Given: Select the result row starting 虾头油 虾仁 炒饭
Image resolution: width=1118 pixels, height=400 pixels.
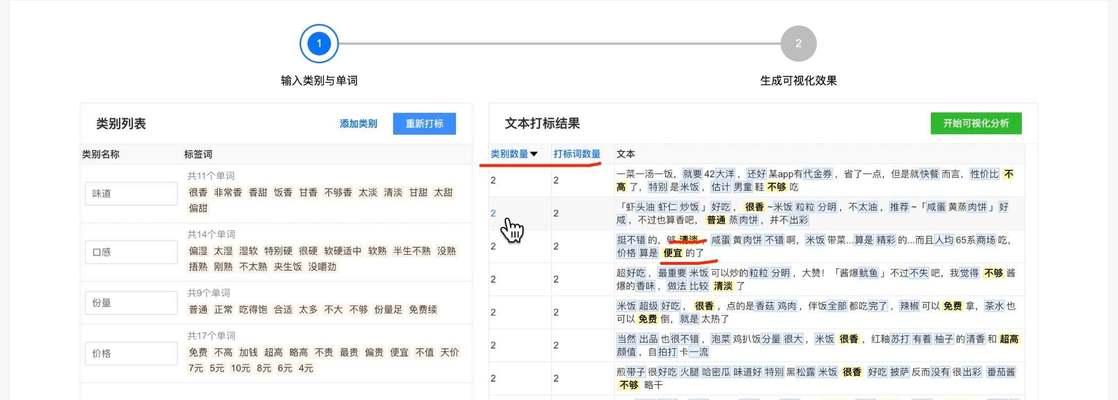Looking at the screenshot, I should (757, 213).
